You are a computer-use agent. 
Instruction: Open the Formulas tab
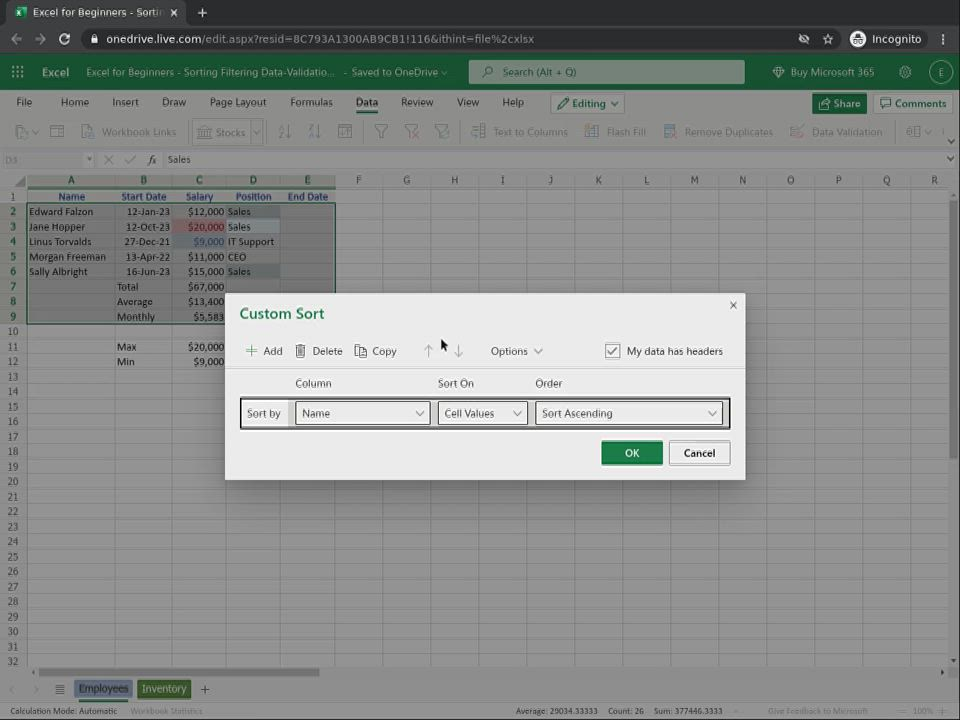(x=311, y=102)
